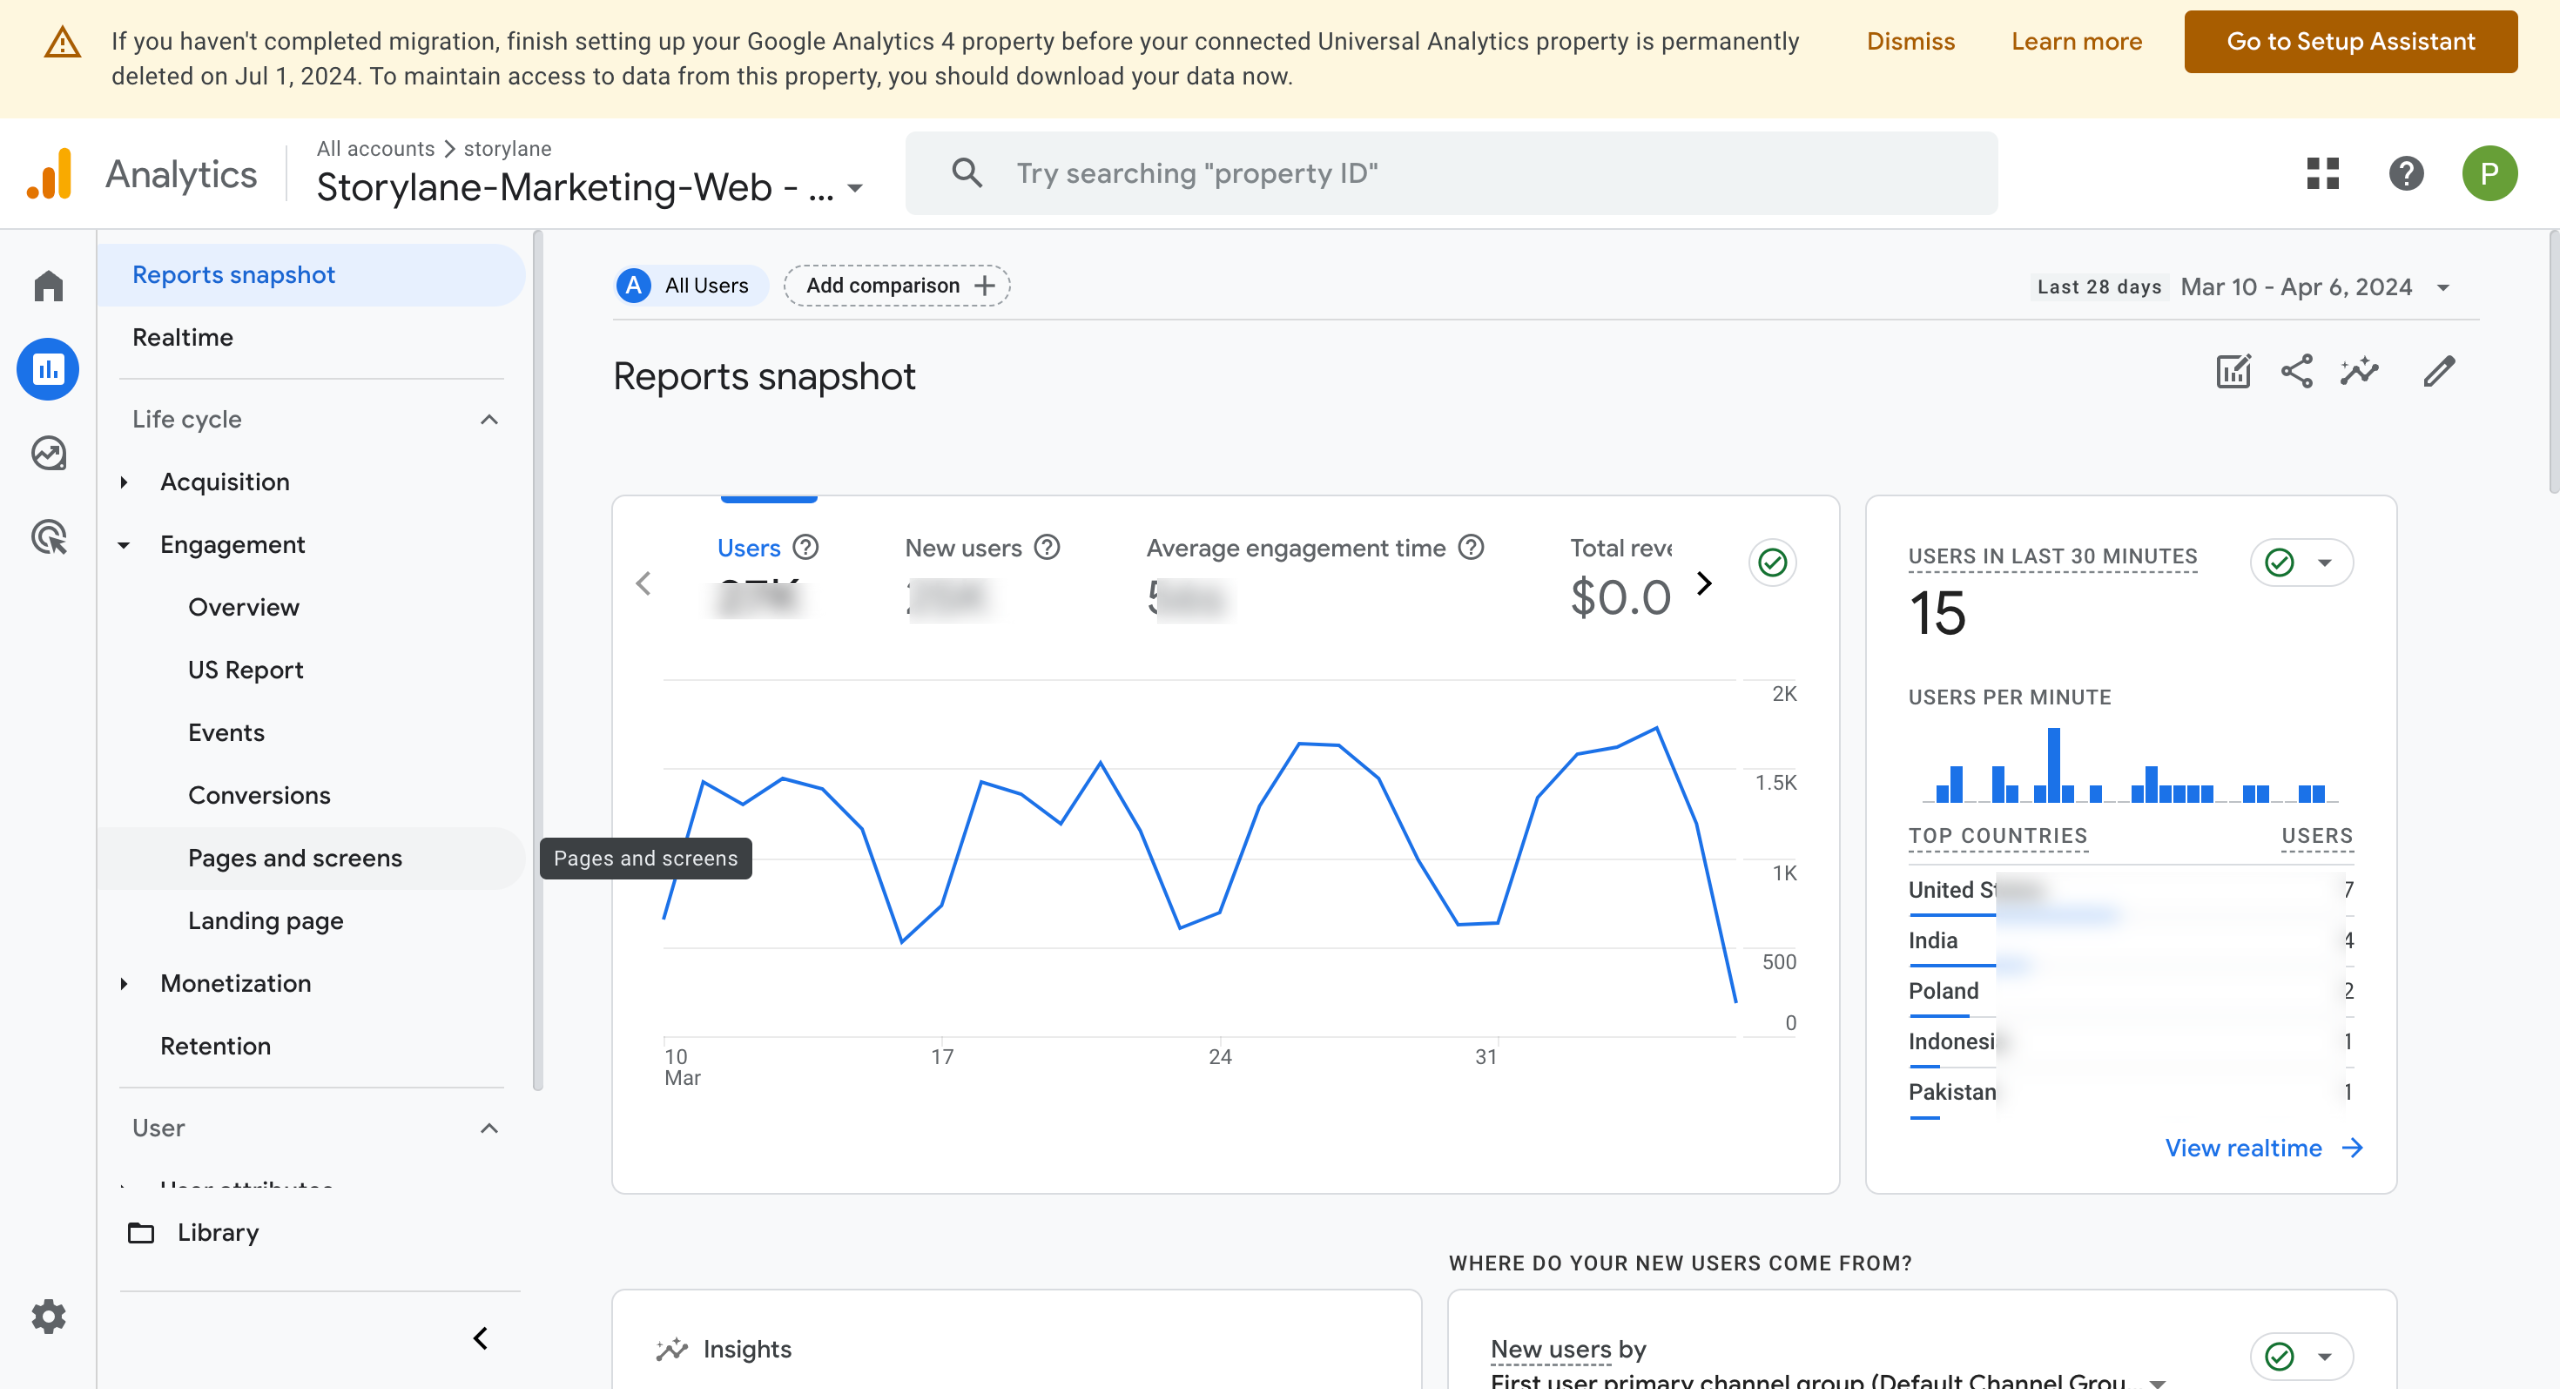The width and height of the screenshot is (2560, 1389).
Task: Collapse the Life cycle section
Action: point(489,420)
